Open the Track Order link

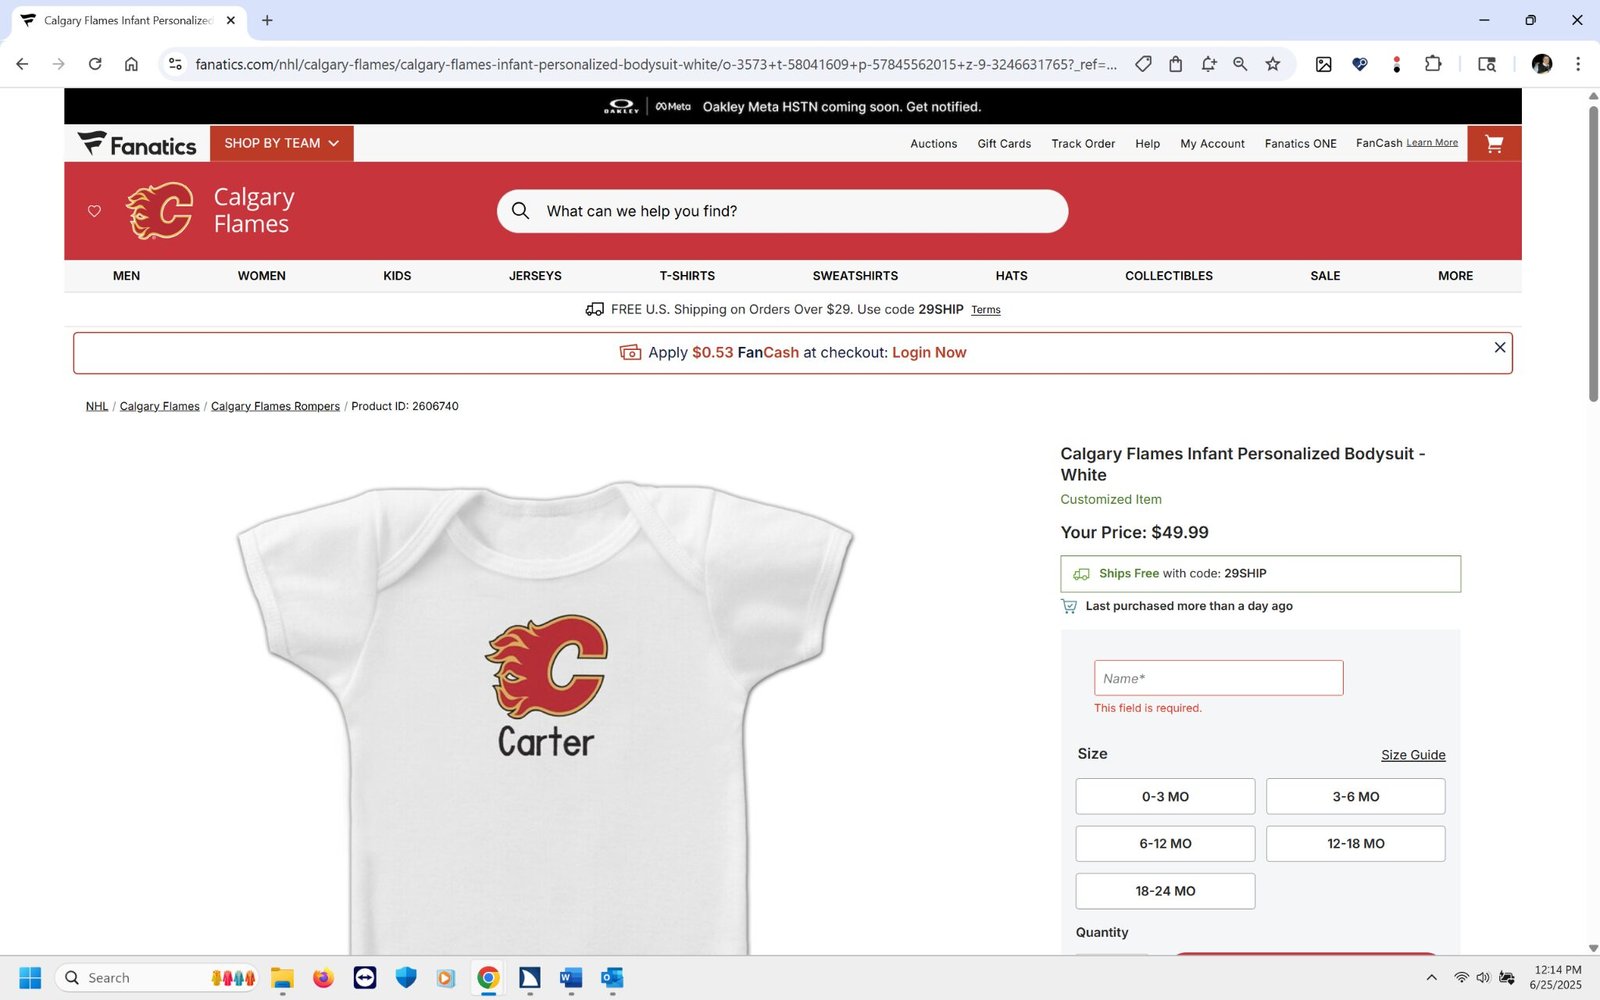click(x=1083, y=144)
